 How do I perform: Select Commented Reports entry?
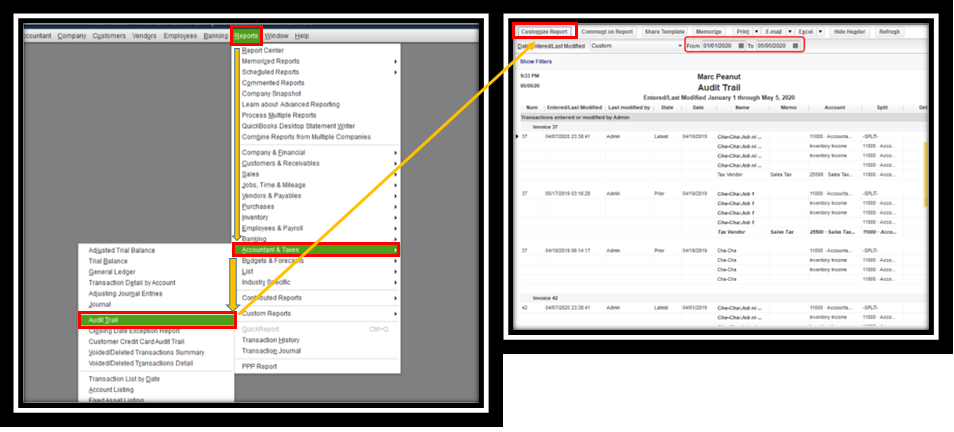[x=273, y=83]
